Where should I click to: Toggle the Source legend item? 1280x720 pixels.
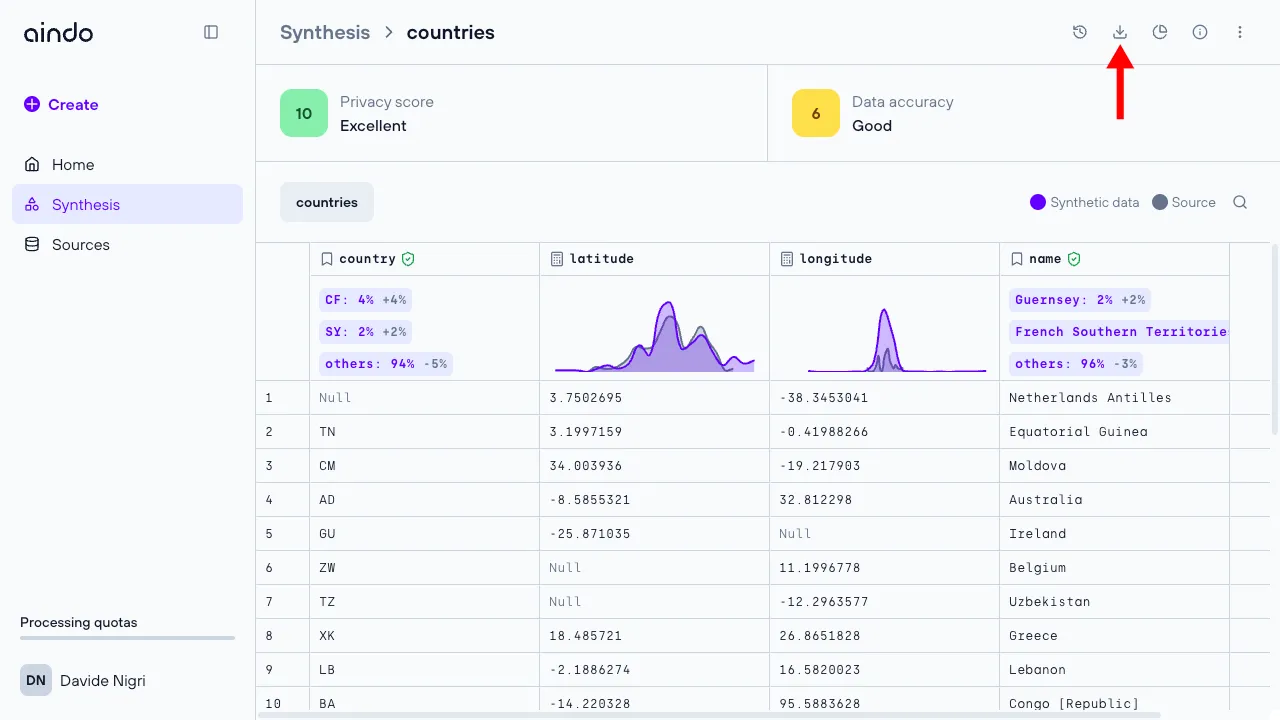tap(1184, 202)
